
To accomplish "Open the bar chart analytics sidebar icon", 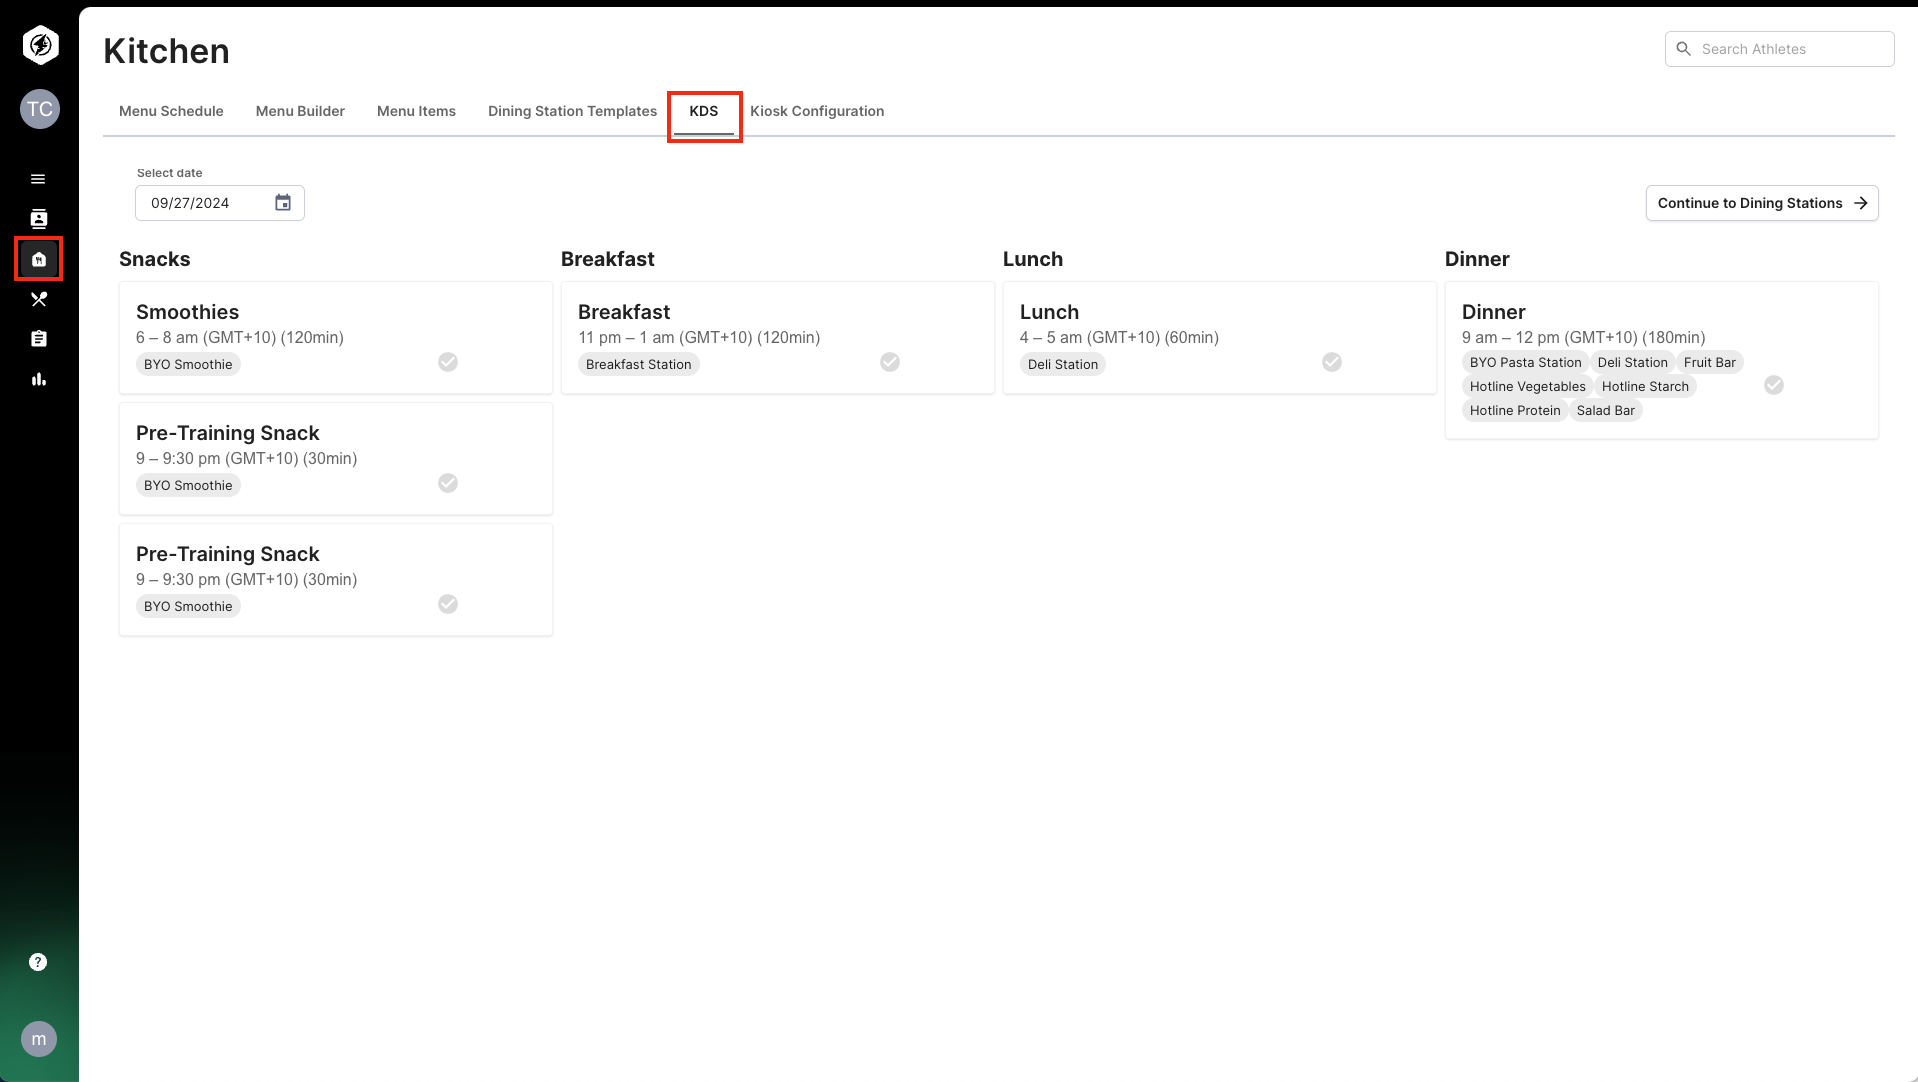I will [39, 379].
